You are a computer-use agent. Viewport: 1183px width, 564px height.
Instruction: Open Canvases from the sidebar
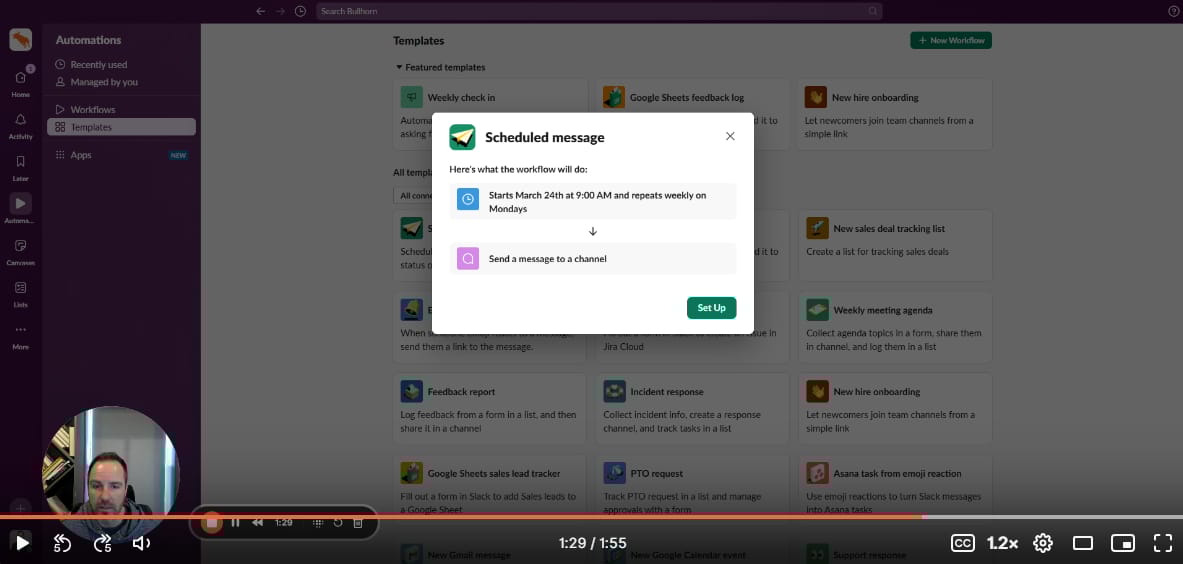coord(20,252)
